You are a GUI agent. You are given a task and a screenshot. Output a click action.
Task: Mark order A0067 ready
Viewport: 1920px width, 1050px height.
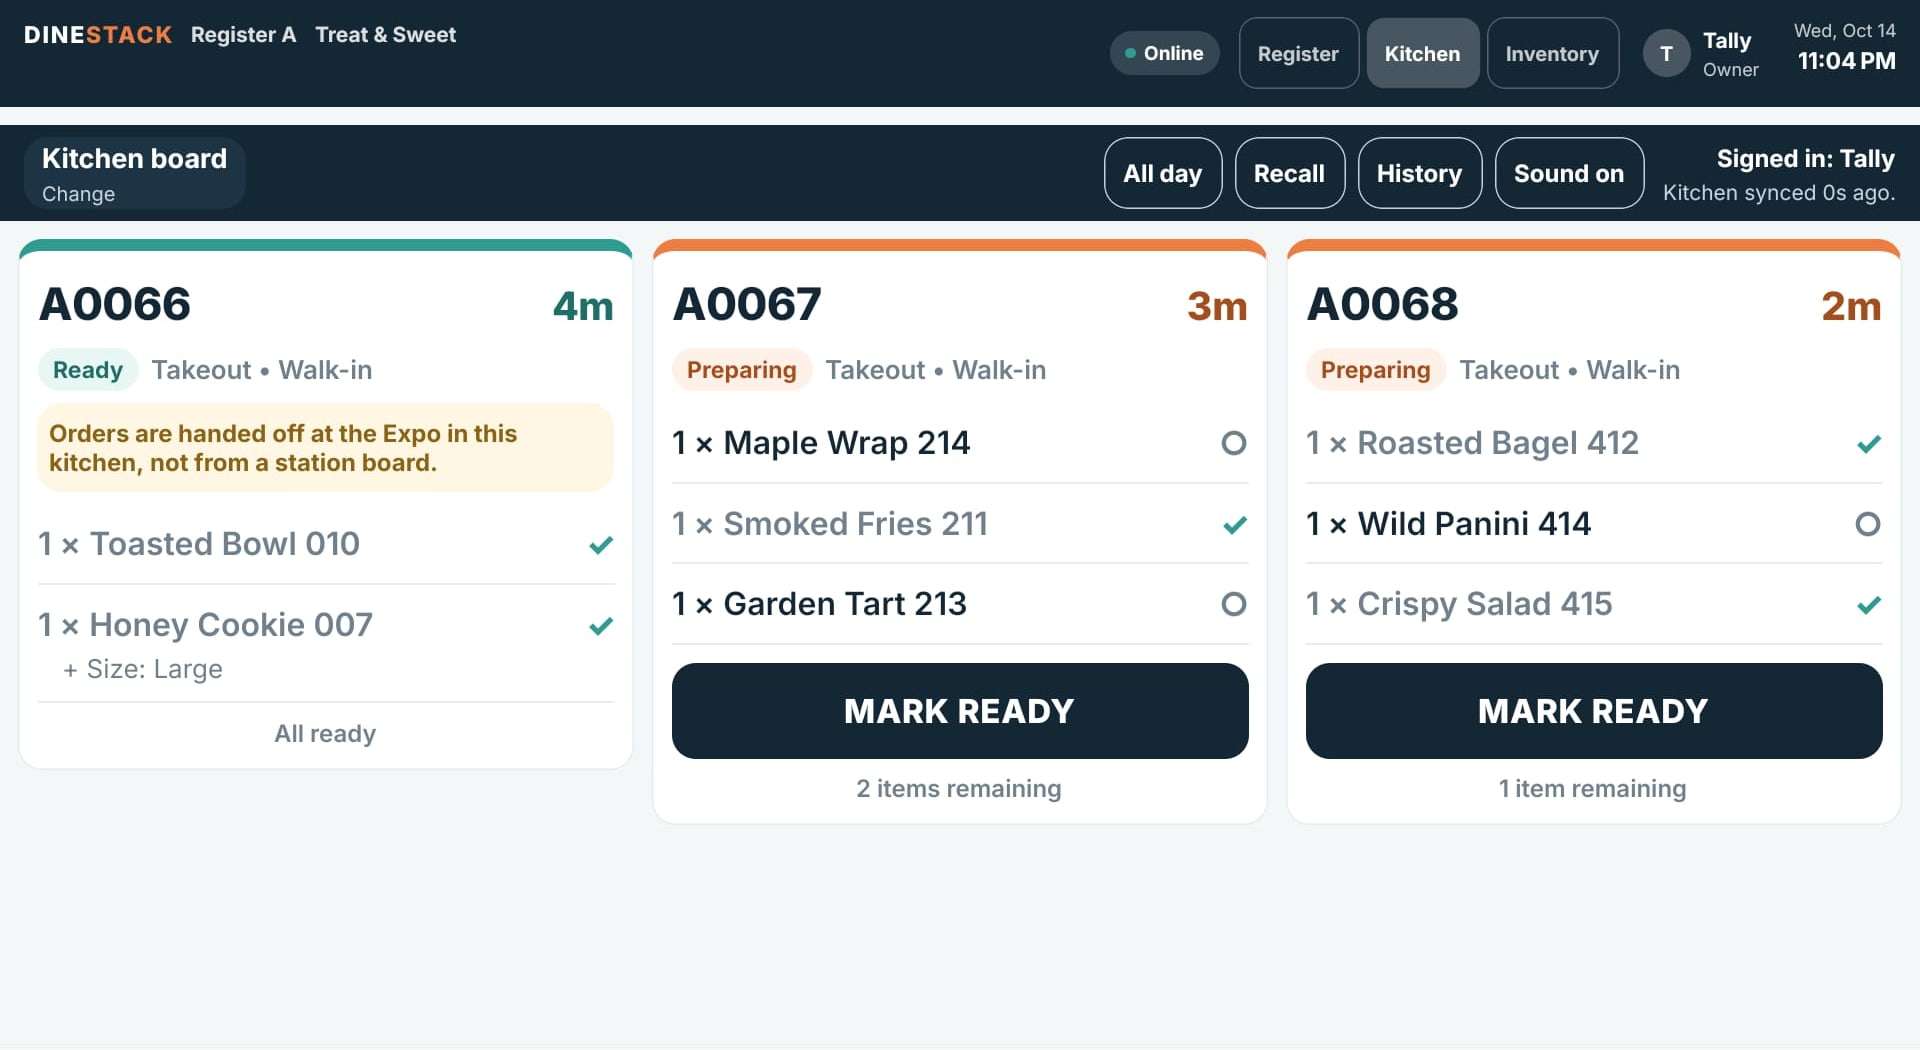tap(960, 711)
